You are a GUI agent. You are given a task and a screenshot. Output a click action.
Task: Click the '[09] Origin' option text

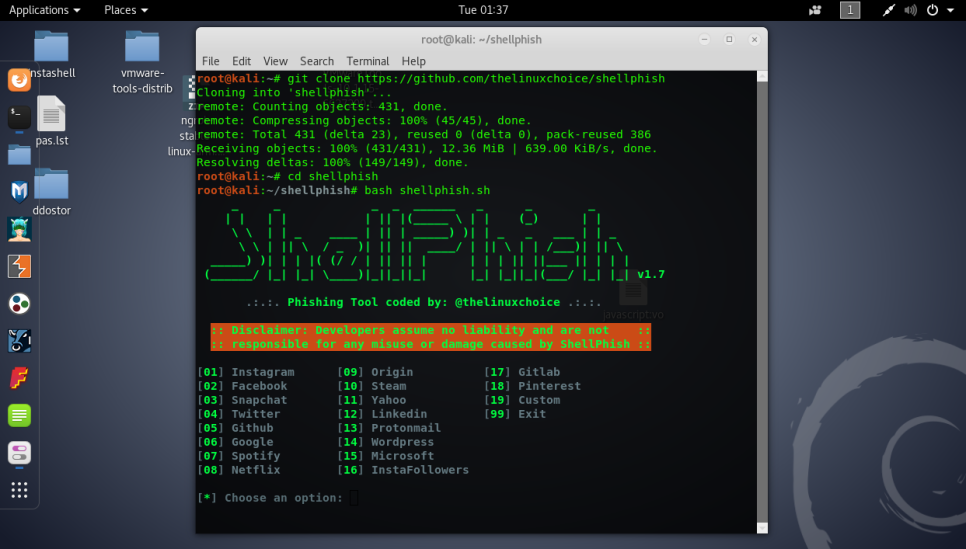[375, 372]
